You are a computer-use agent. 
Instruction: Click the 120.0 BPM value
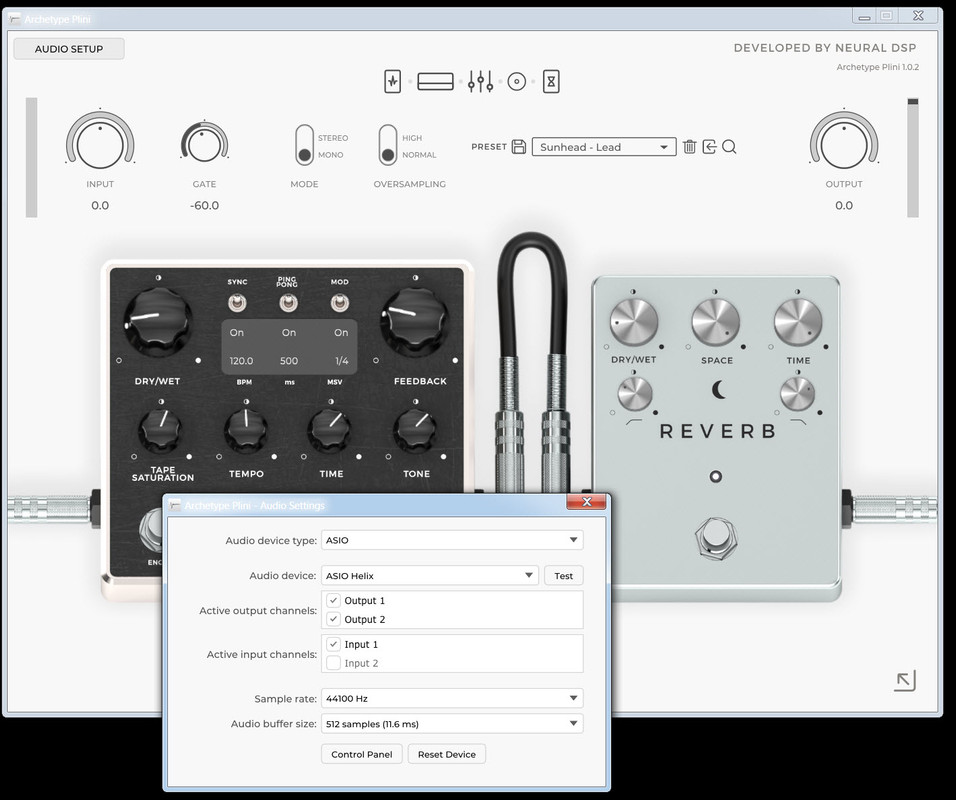[x=241, y=361]
